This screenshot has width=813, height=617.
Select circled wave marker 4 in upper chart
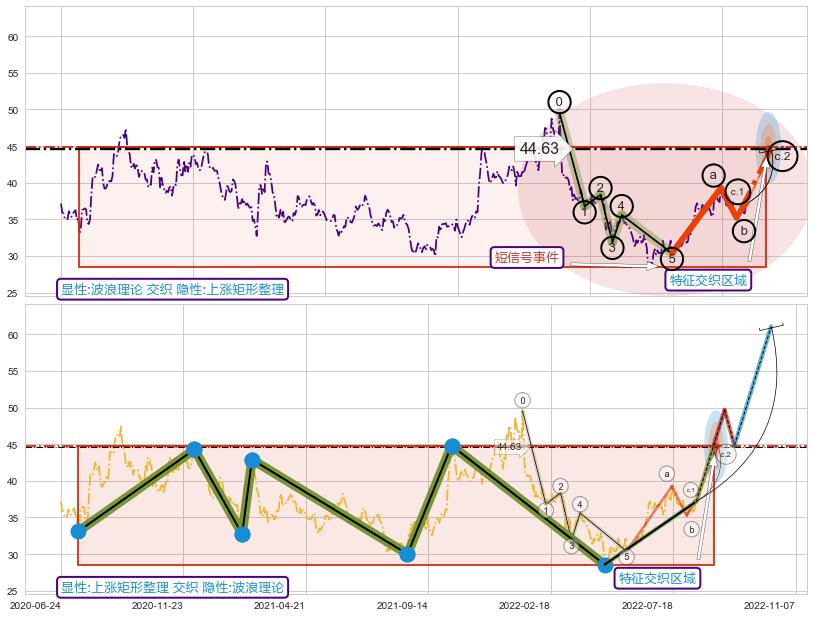[x=621, y=207]
